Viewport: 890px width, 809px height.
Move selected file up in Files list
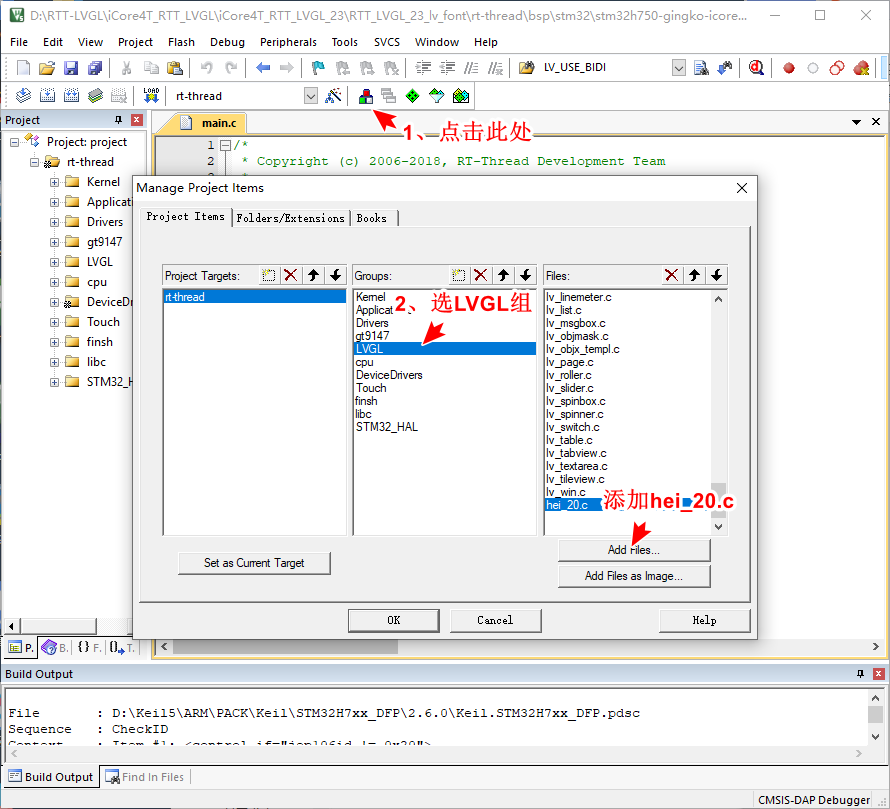694,275
